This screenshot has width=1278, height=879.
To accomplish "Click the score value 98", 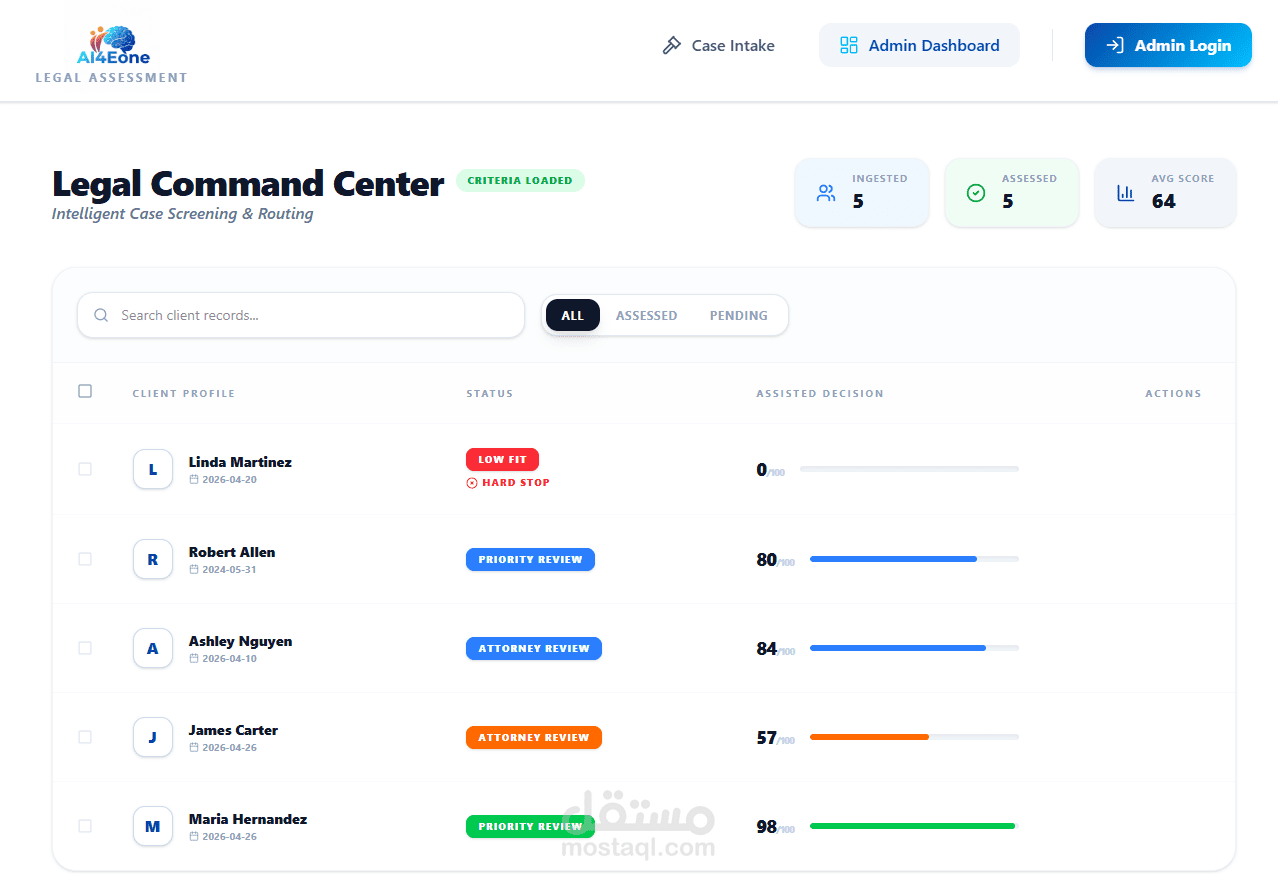I will (x=767, y=827).
